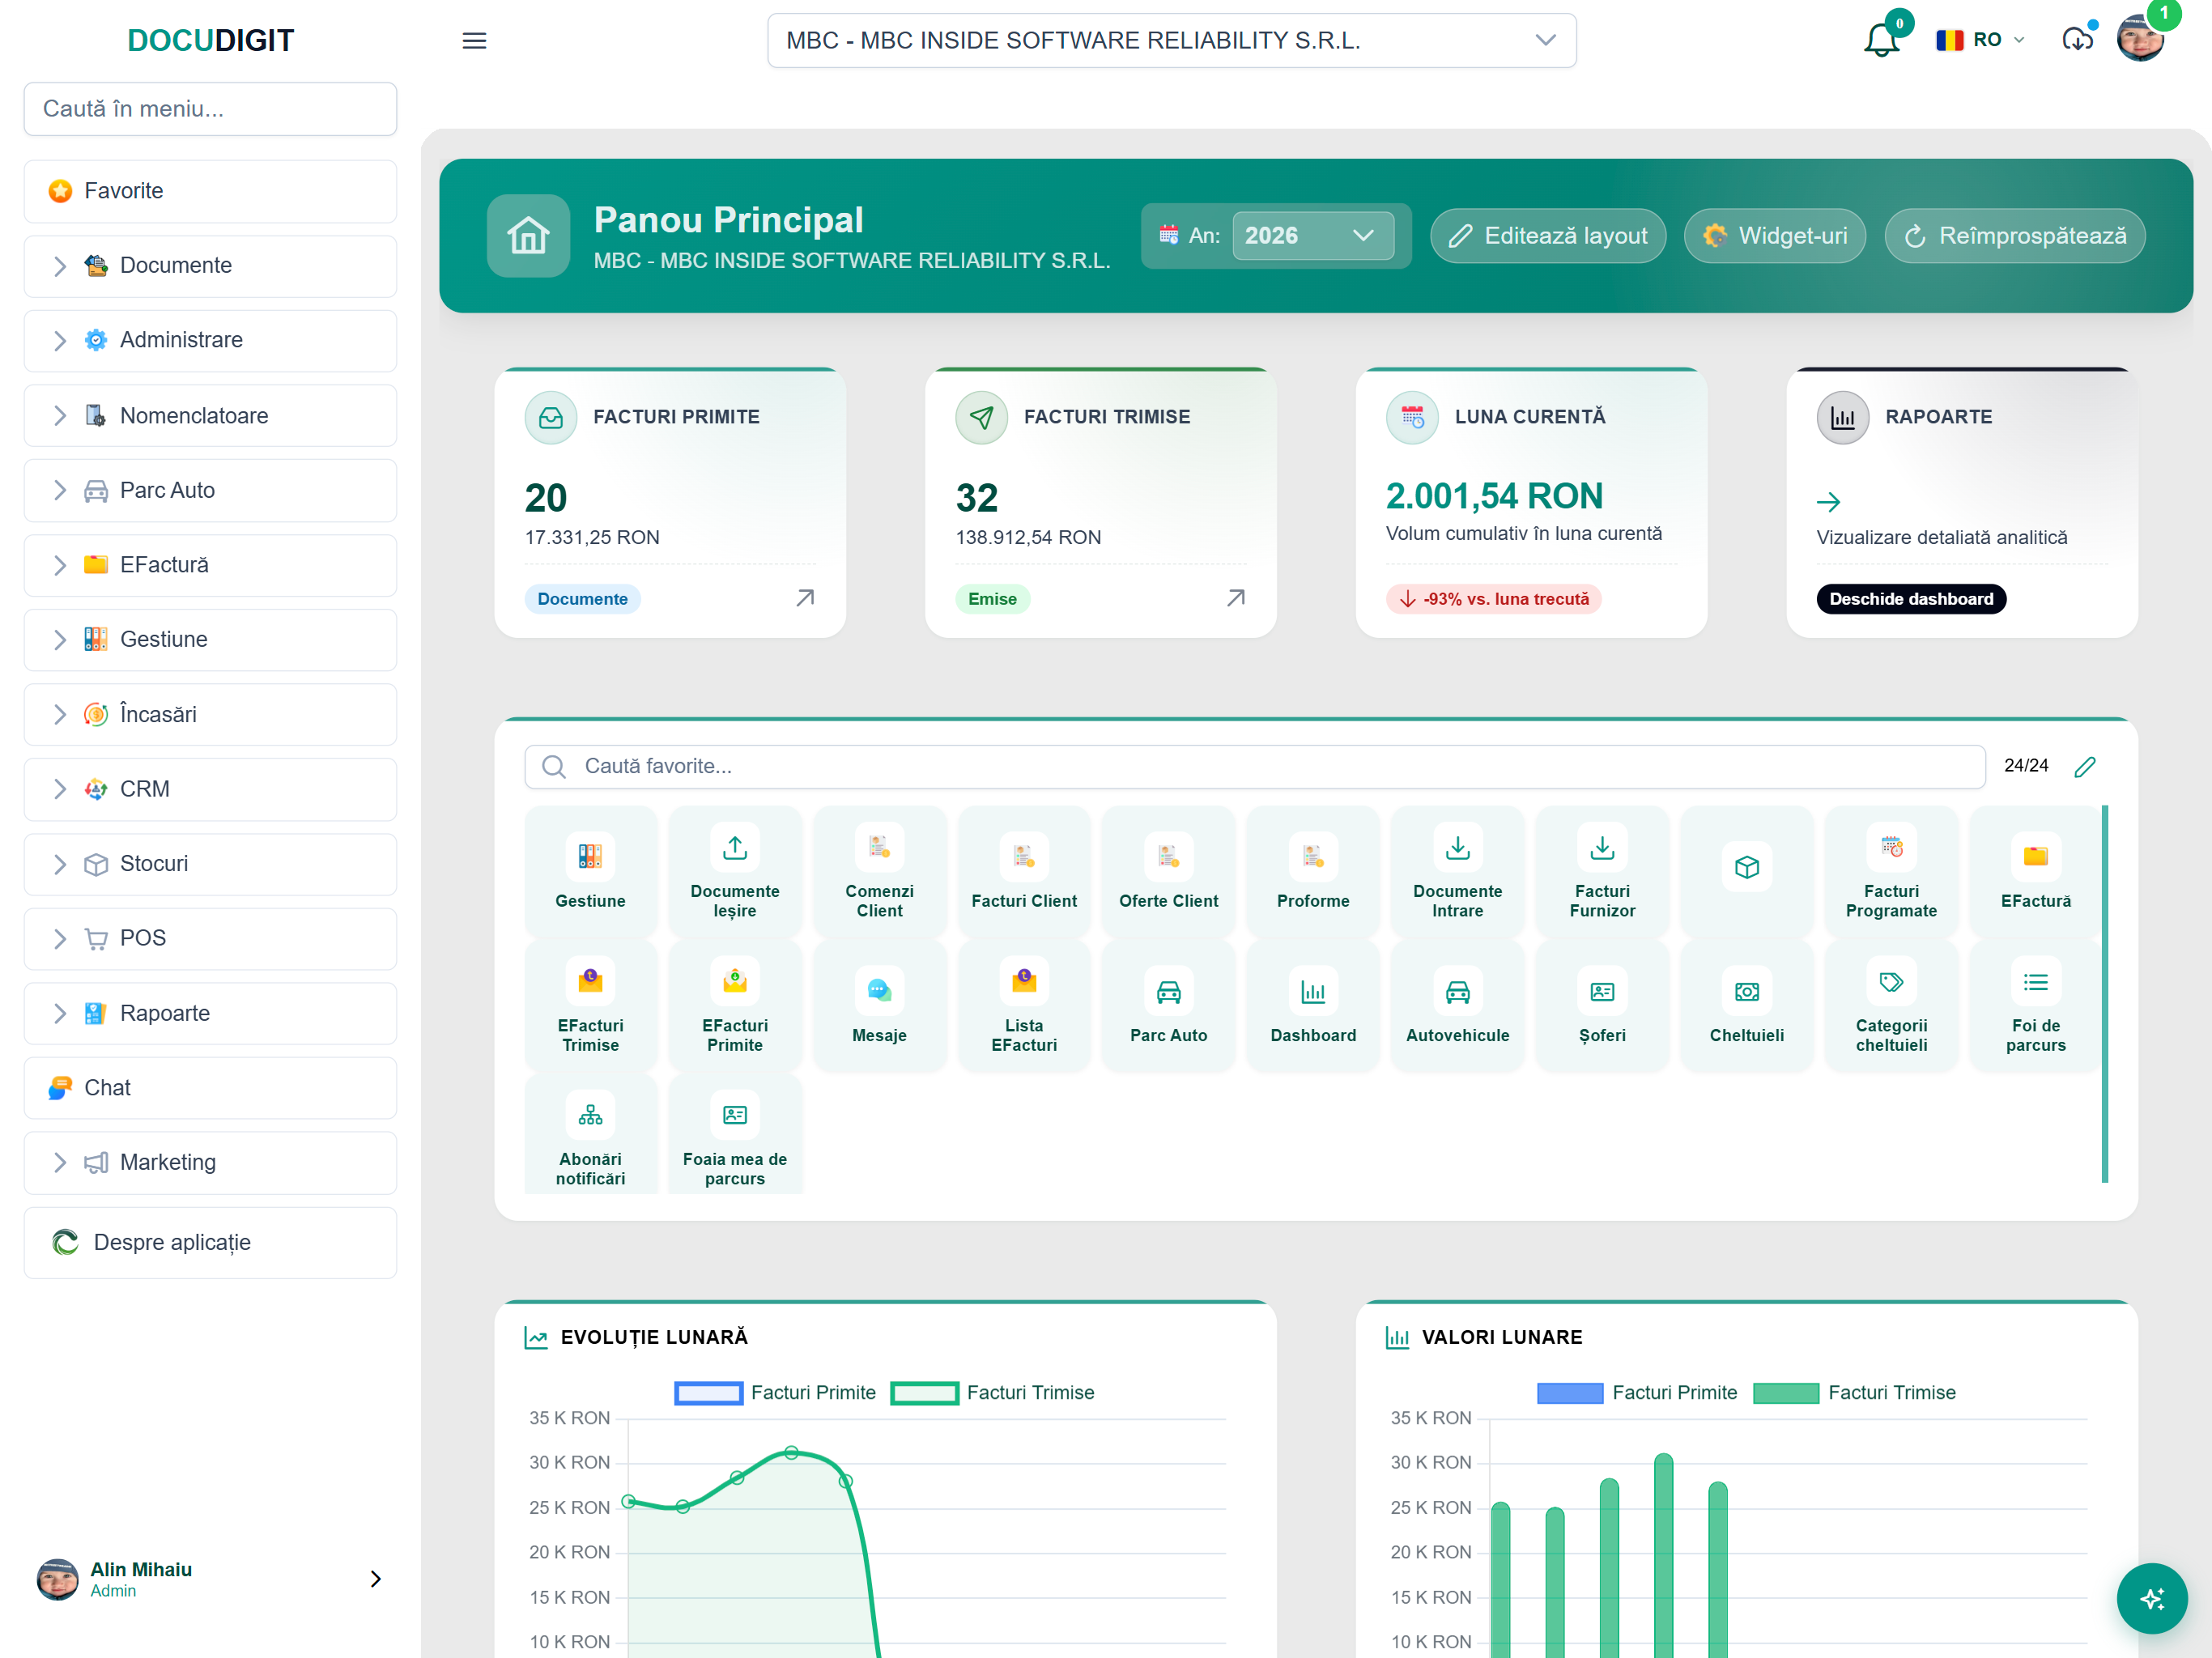Click the home icon in Panou Principal banner
This screenshot has height=1658, width=2212.
tap(528, 236)
